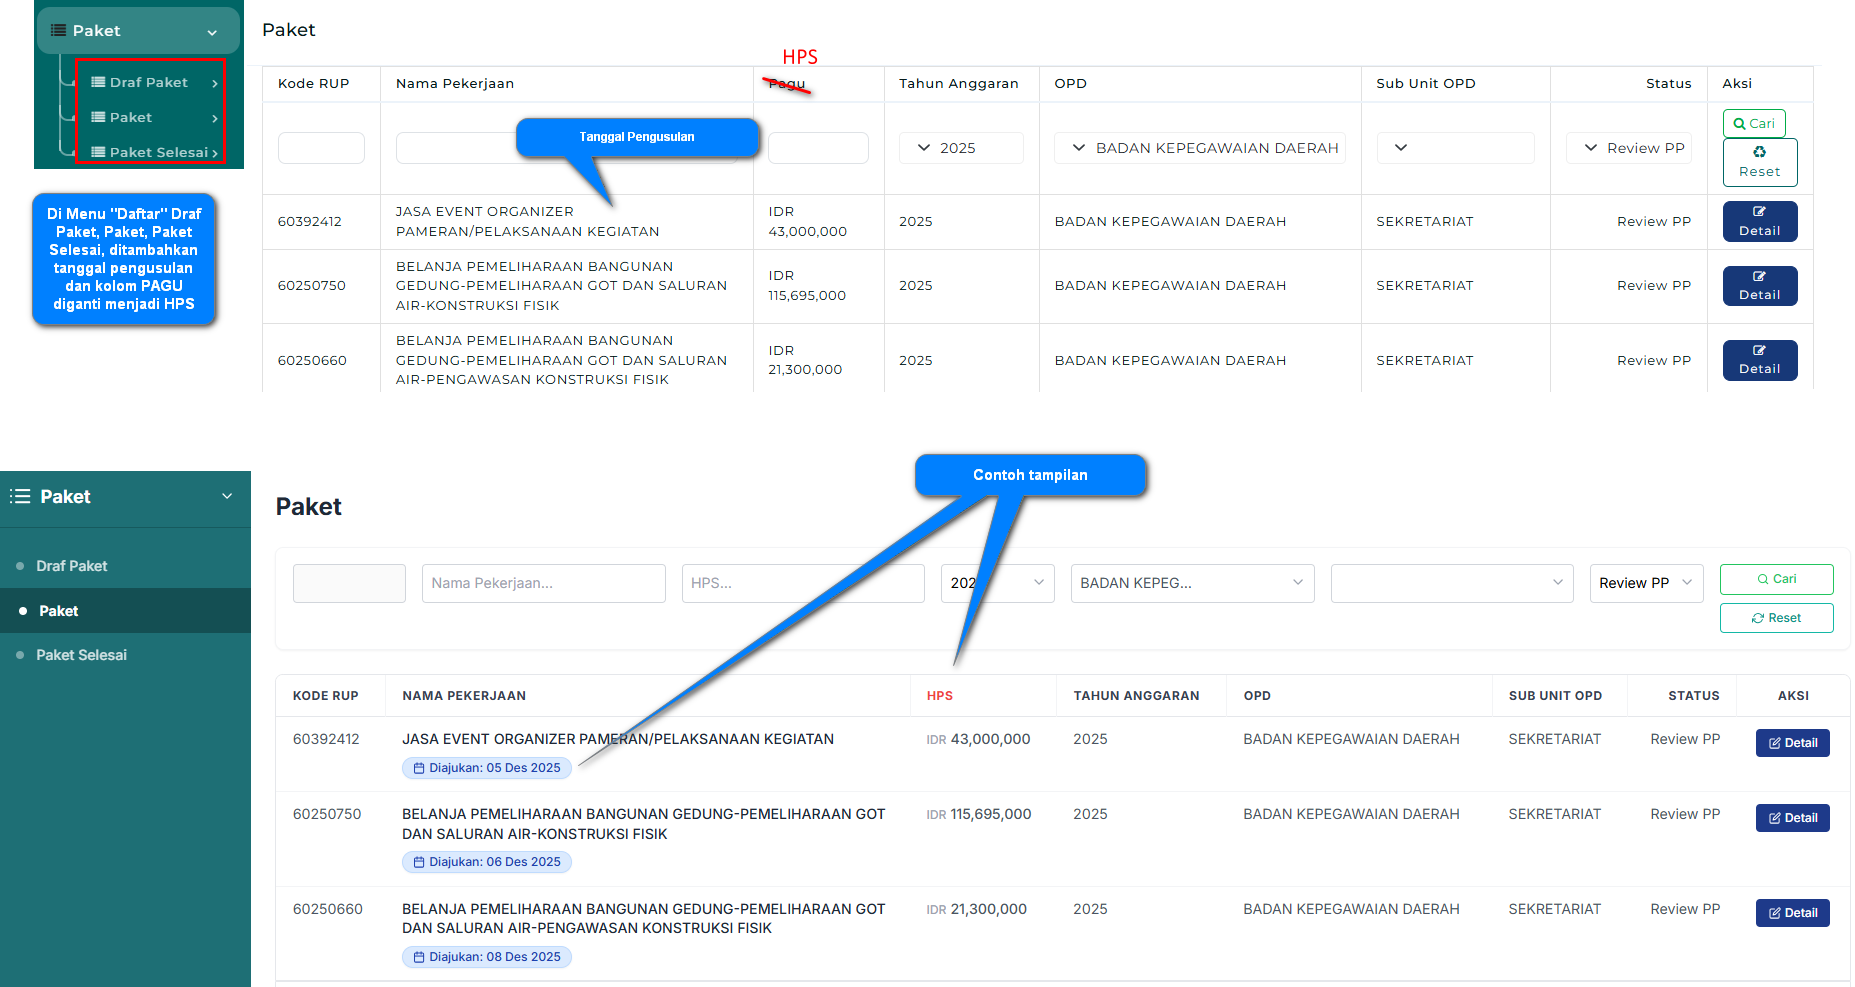Click the recycle icon on upper Reset button
This screenshot has height=987, width=1855.
(1759, 152)
